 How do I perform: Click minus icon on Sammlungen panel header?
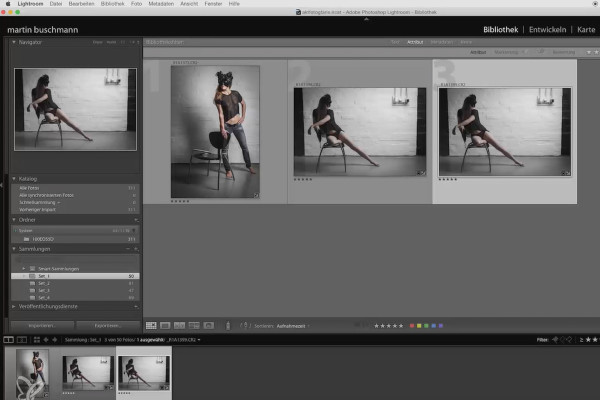pos(128,249)
